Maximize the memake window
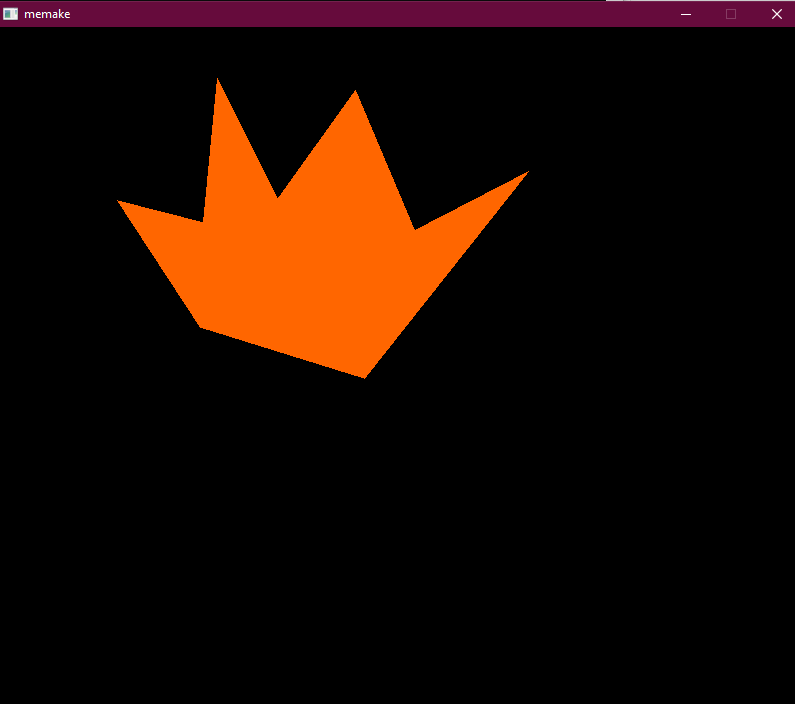Screen dimensions: 795x704 click(731, 14)
